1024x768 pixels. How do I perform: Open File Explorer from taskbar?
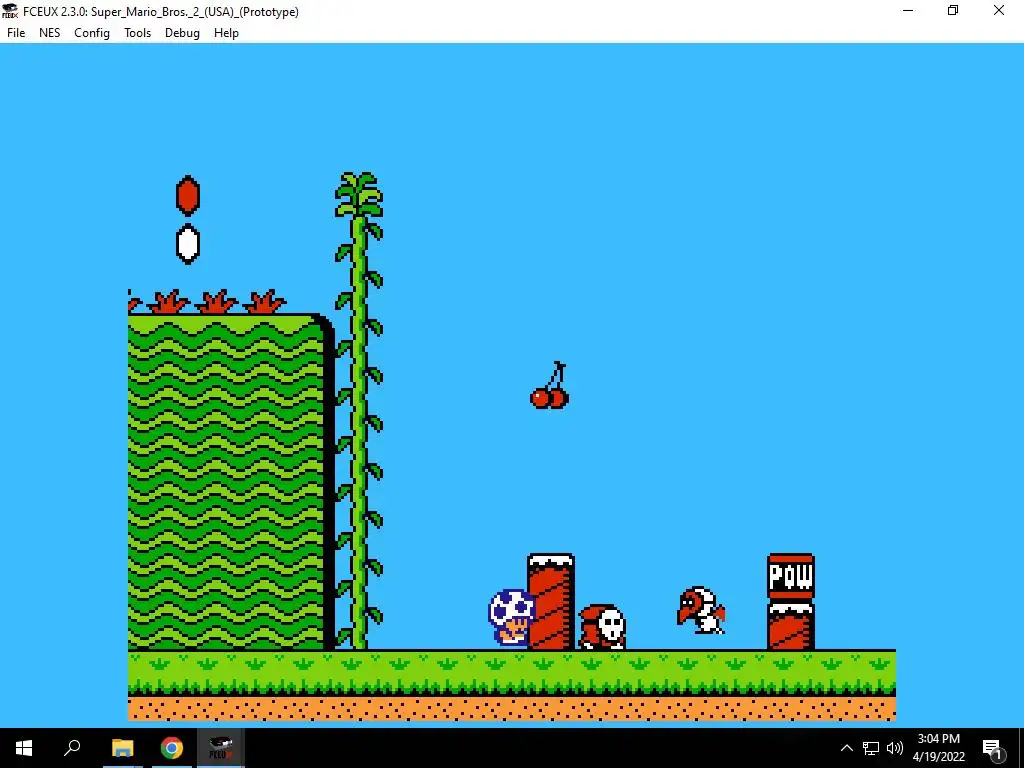(x=122, y=748)
